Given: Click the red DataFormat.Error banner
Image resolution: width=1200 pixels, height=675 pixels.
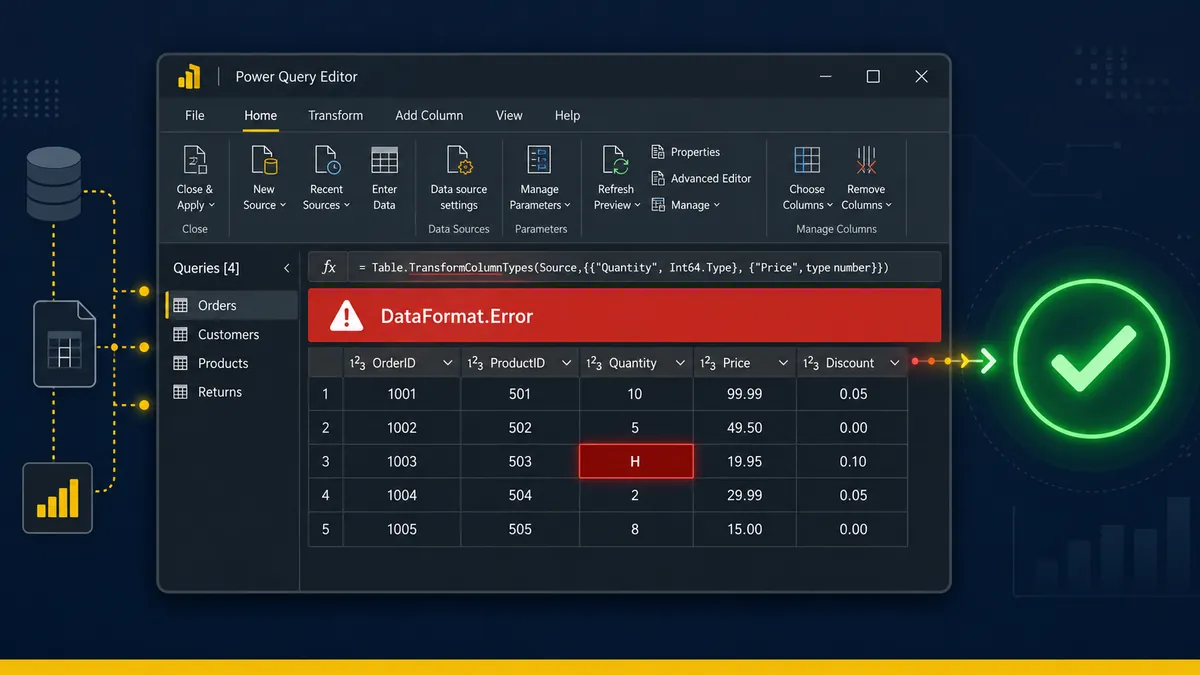Looking at the screenshot, I should [x=625, y=316].
